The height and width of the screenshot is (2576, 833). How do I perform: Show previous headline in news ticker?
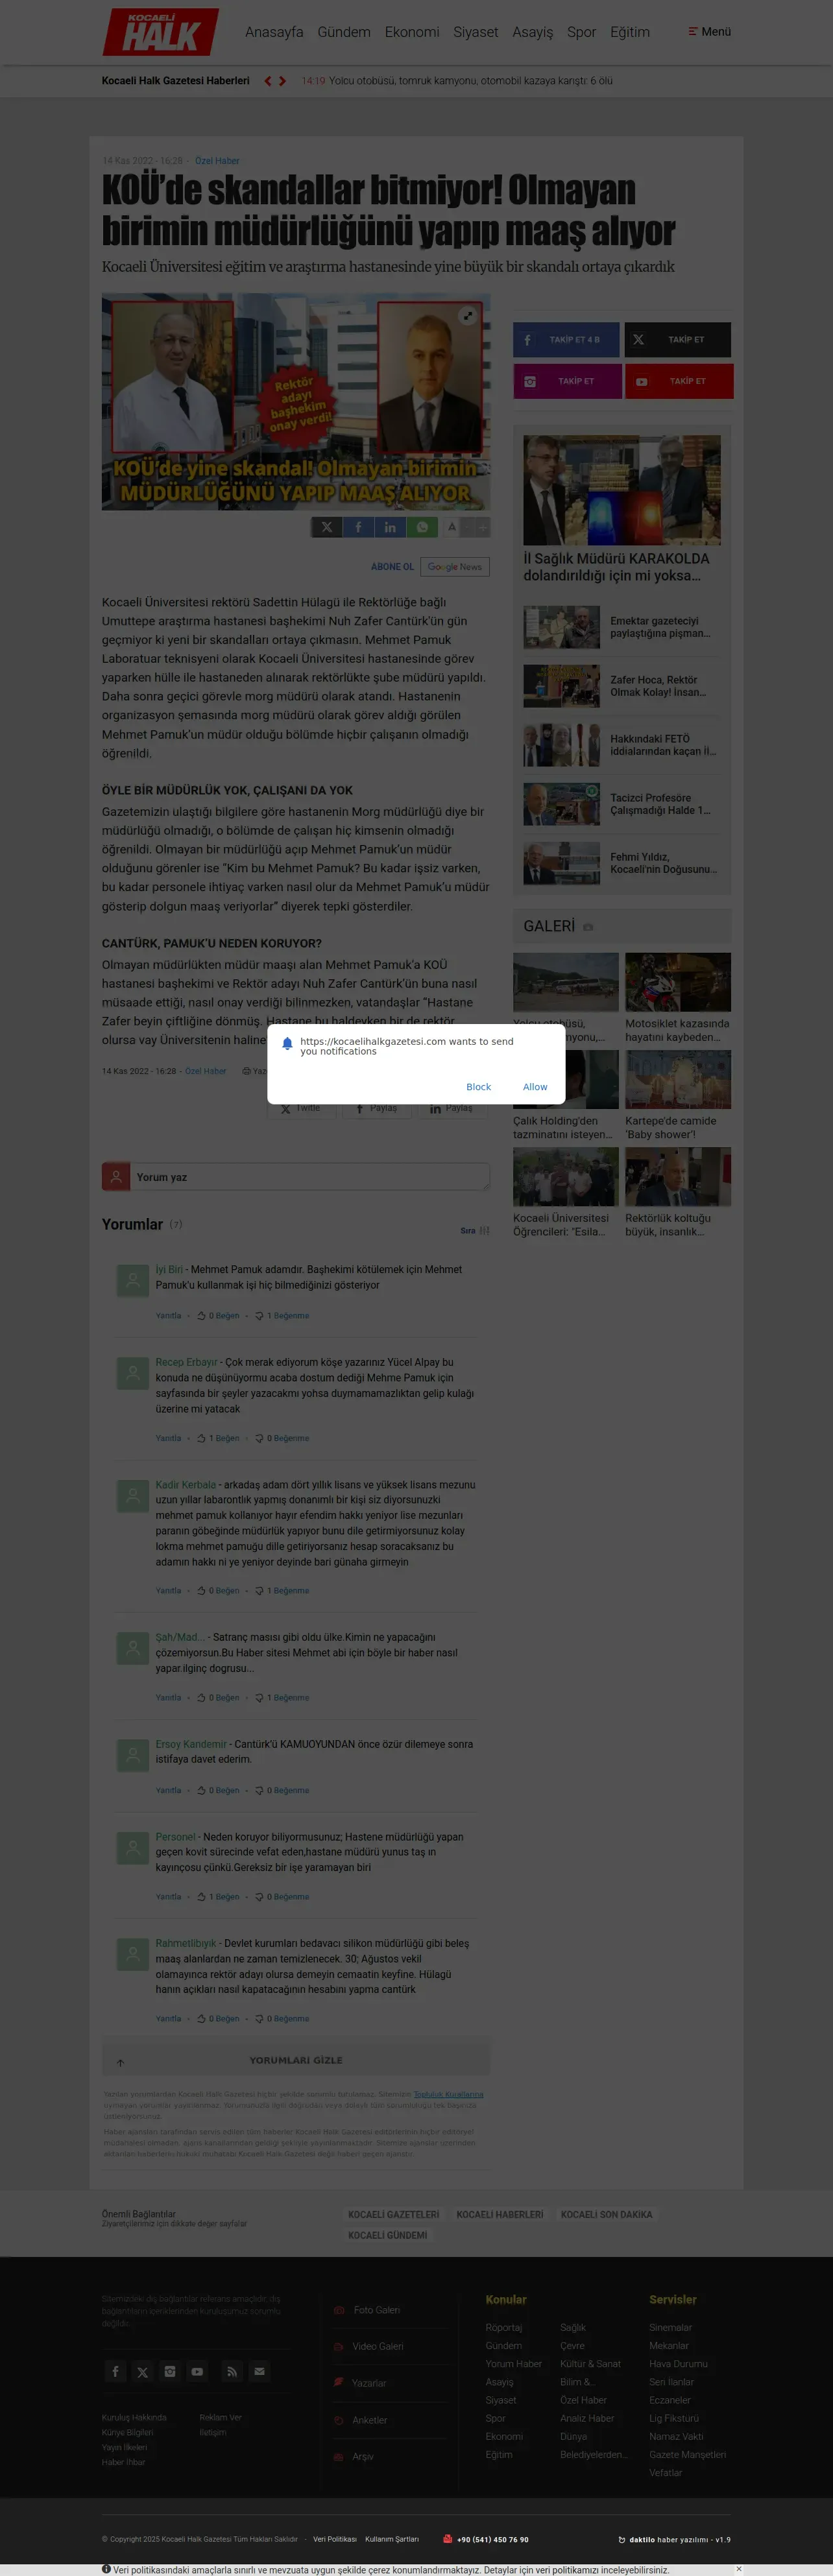[268, 81]
